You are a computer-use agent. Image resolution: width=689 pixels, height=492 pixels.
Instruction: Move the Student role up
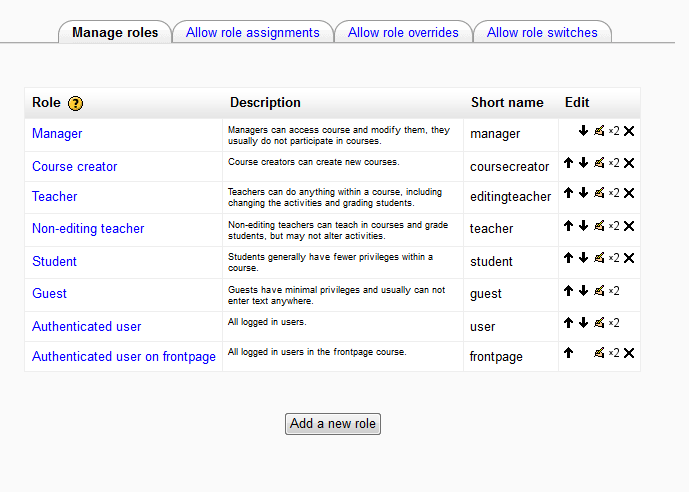[x=568, y=258]
